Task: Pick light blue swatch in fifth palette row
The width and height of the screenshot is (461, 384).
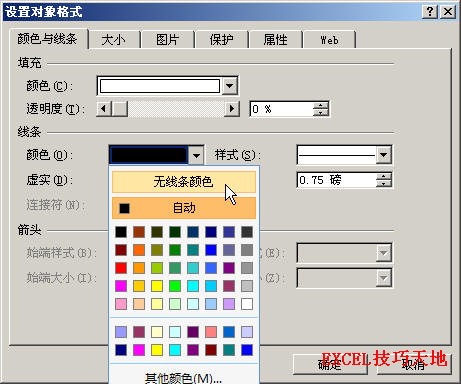Action: [x=211, y=304]
